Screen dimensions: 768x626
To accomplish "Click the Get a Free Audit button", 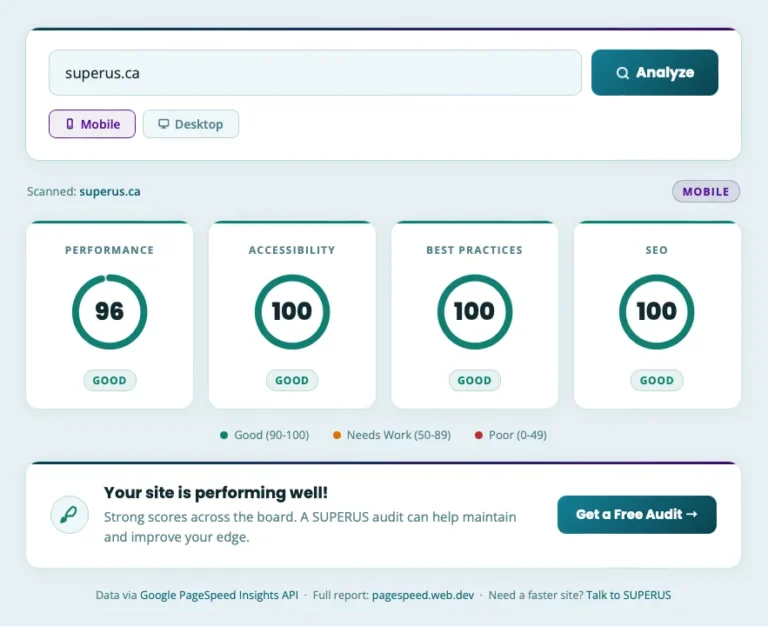I will click(x=637, y=514).
